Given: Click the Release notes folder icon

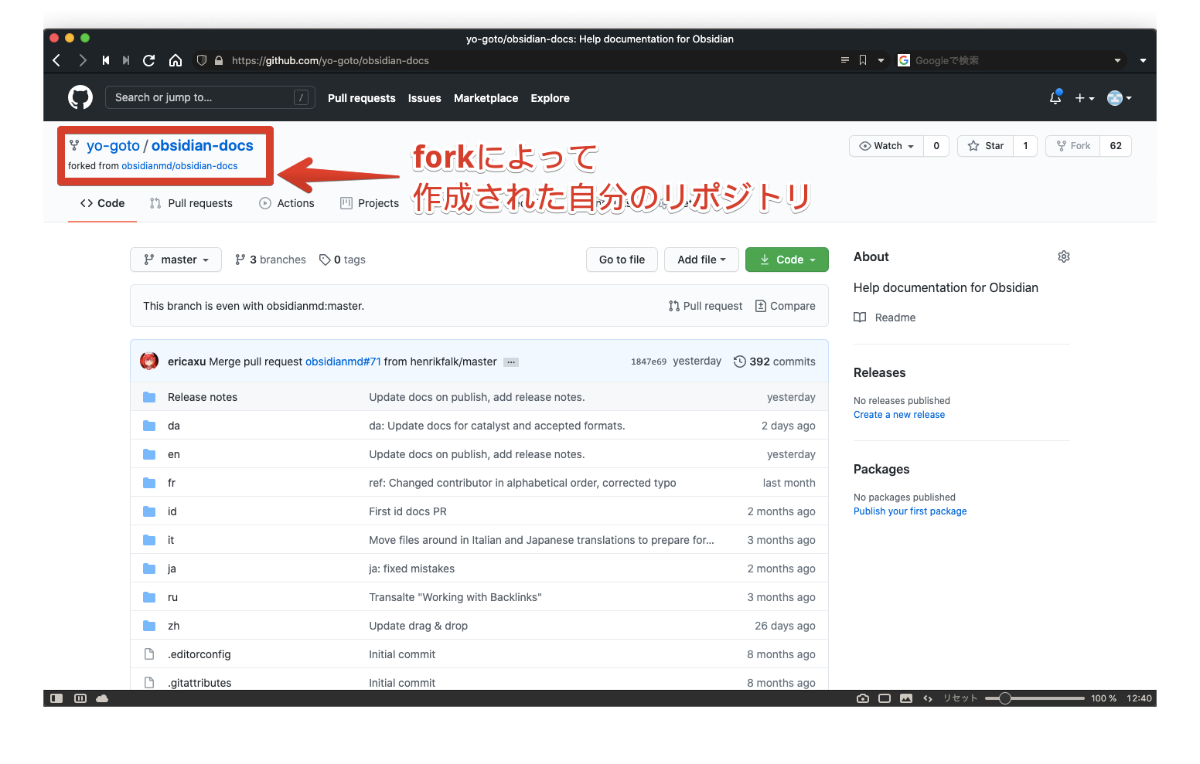Looking at the screenshot, I should coord(149,397).
